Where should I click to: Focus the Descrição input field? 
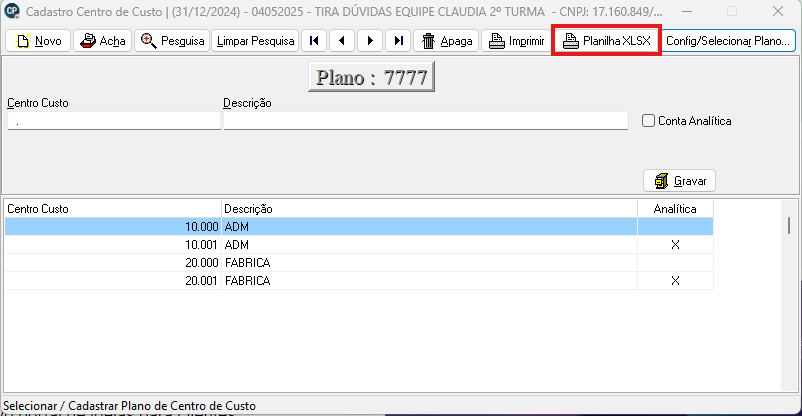click(426, 121)
